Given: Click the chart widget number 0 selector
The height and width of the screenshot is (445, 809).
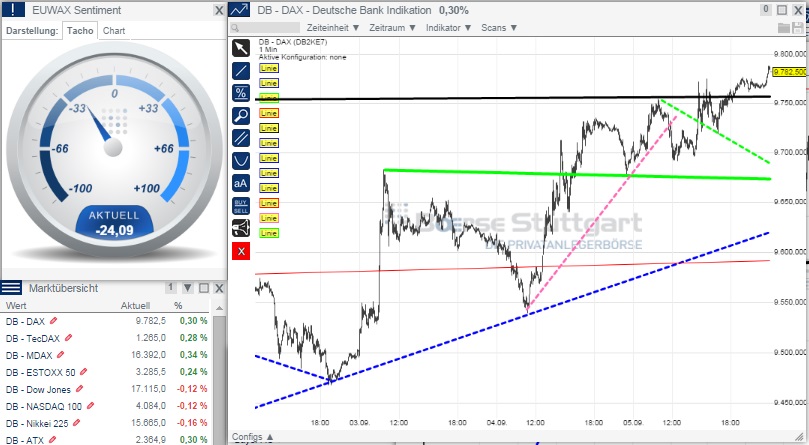Looking at the screenshot, I should click(x=766, y=9).
